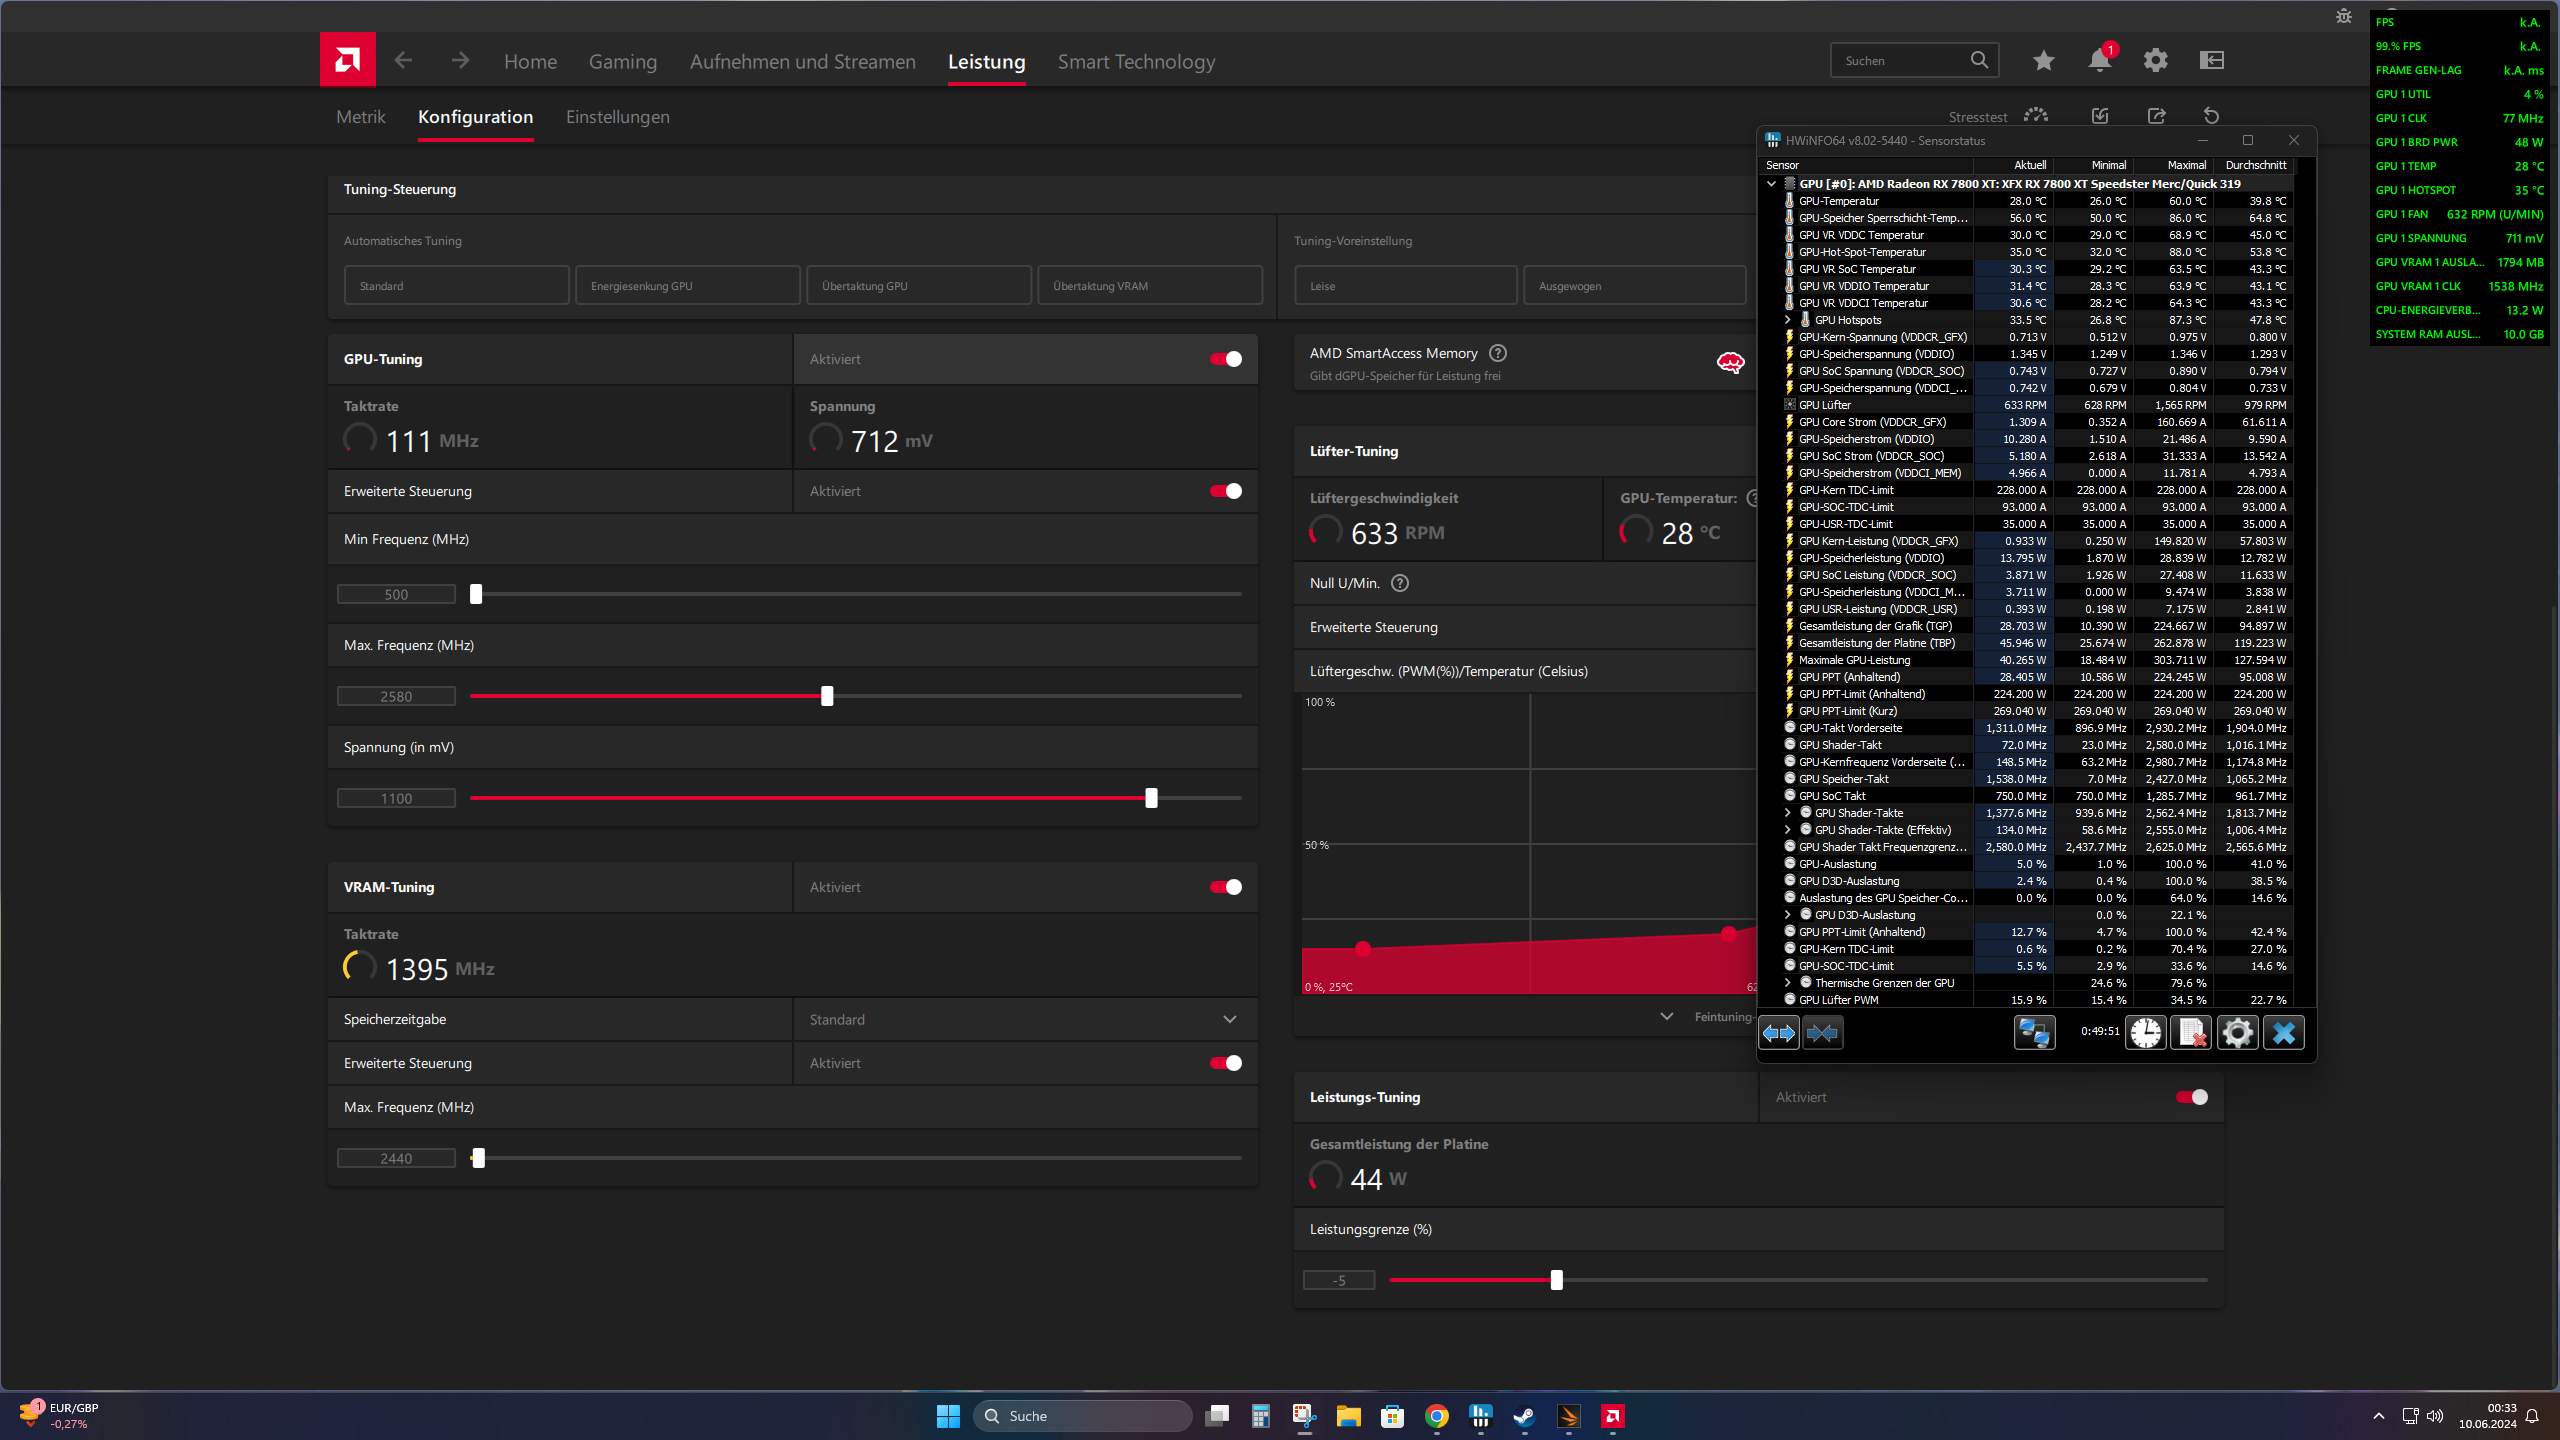This screenshot has height=1440, width=2560.
Task: Open HWiNFO sensor settings gear
Action: pos(2237,1032)
